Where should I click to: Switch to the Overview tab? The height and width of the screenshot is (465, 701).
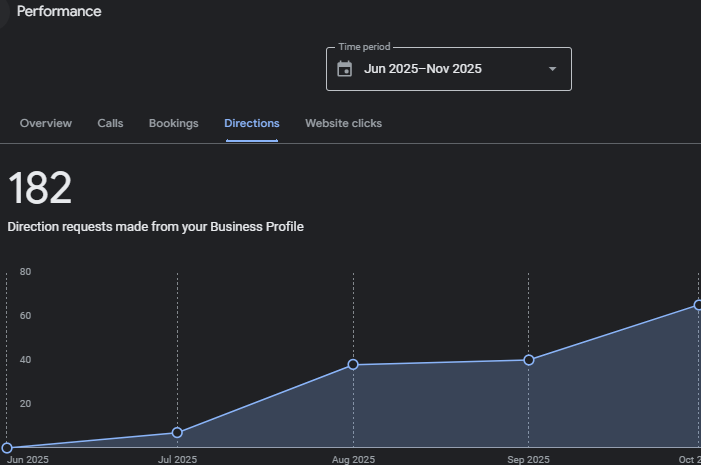click(46, 123)
